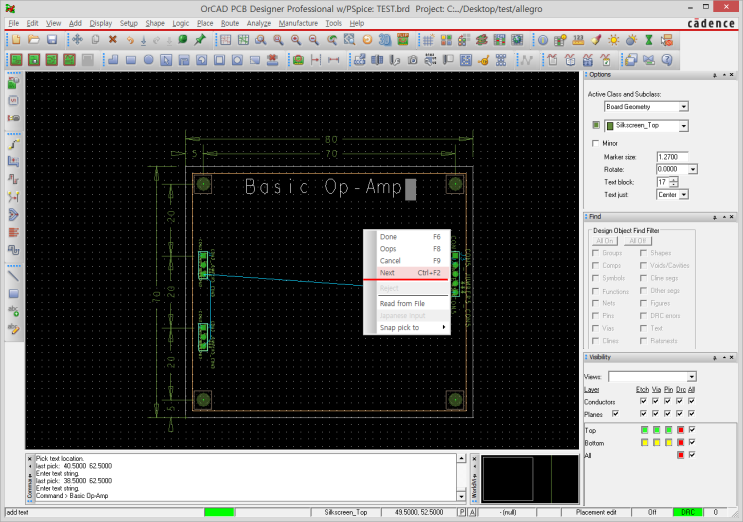743x522 pixels.
Task: Click Cancel in the context menu
Action: 390,261
